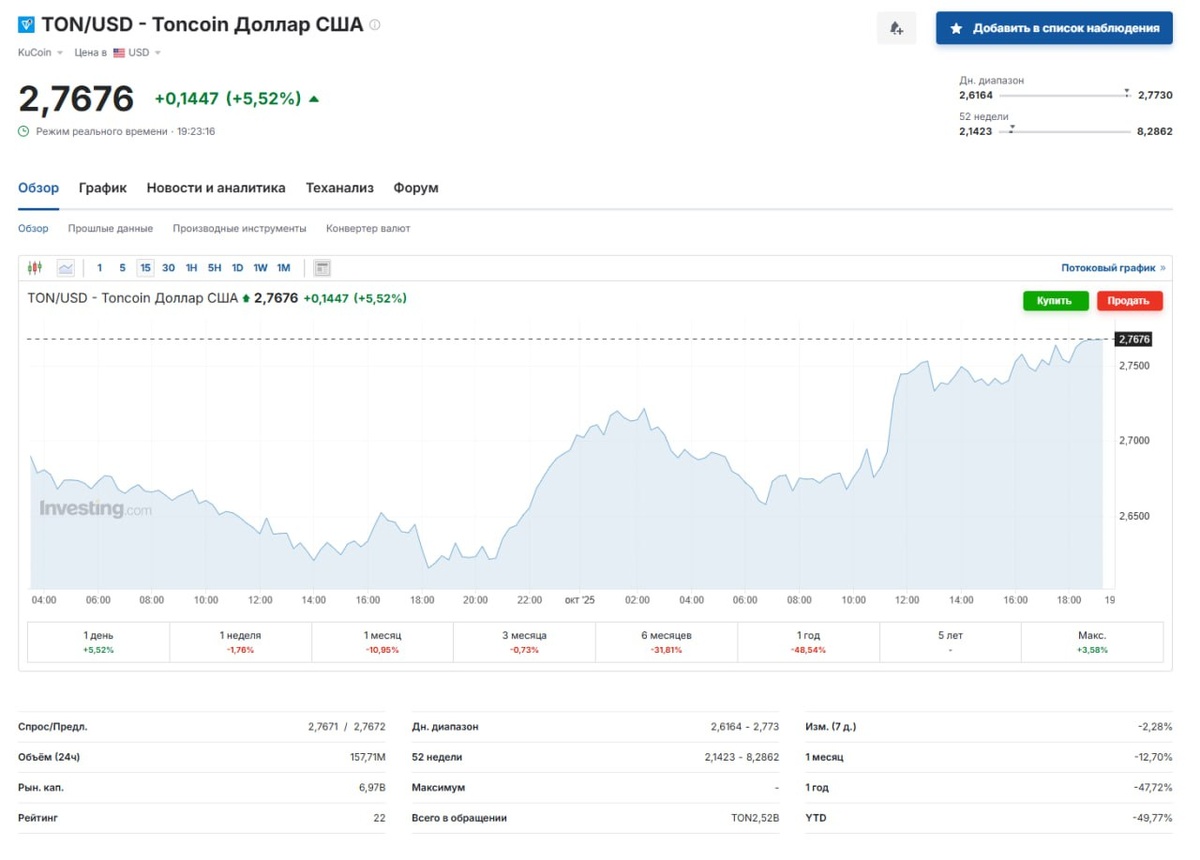1200x860 pixels.
Task: Select the 15-minute chart interval
Action: tap(145, 268)
